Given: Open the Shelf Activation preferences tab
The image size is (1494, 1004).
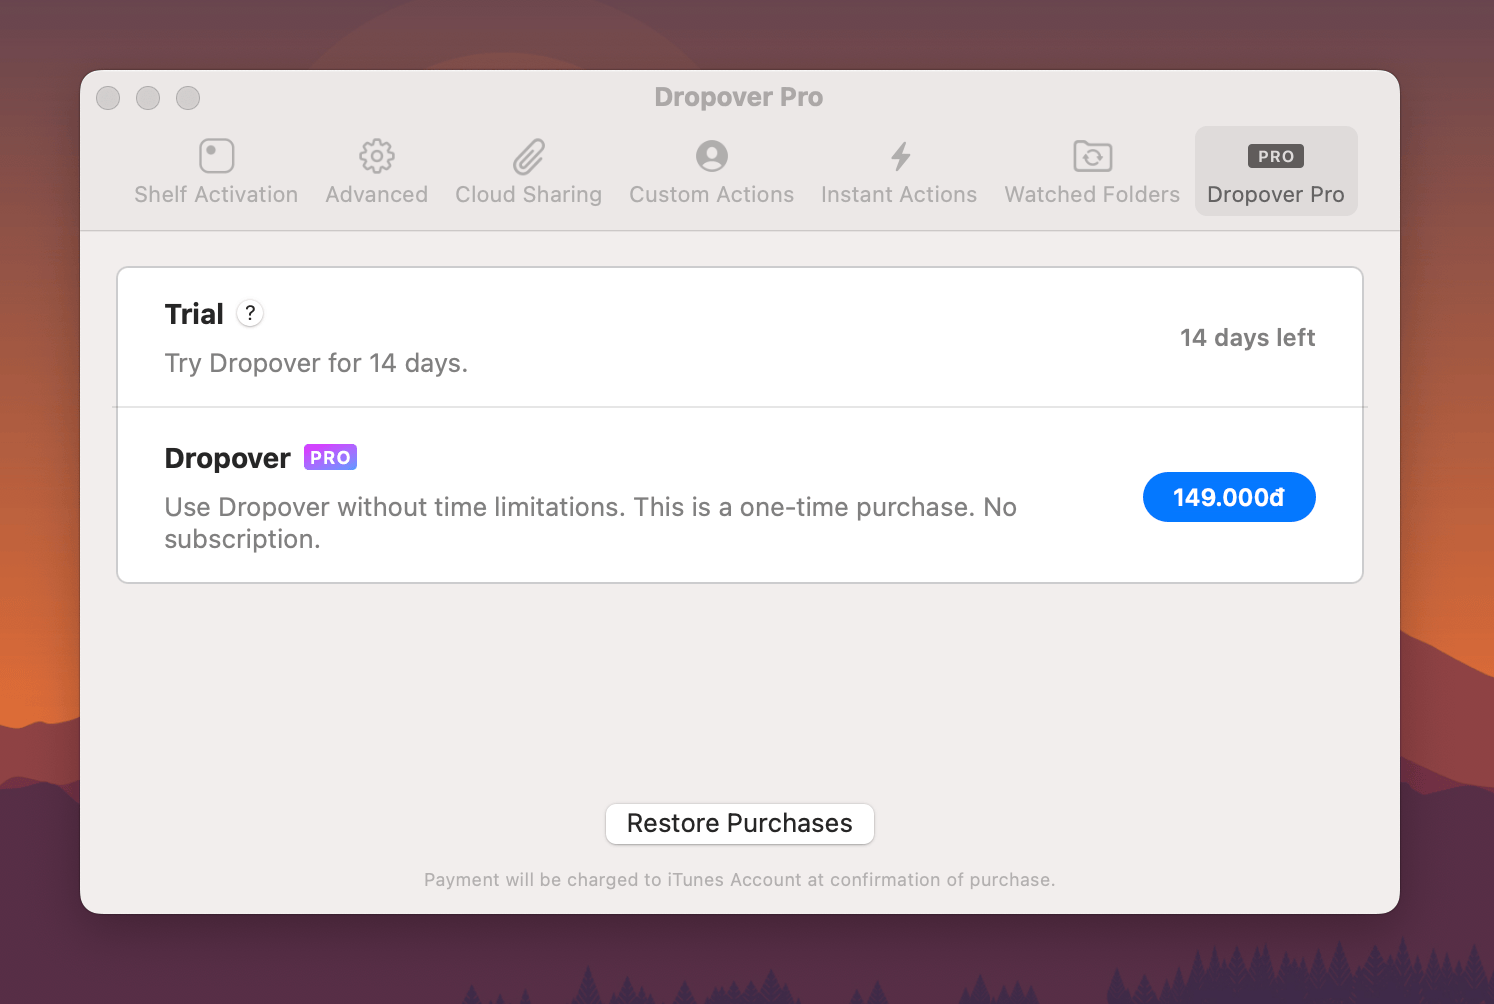Looking at the screenshot, I should coord(216,172).
